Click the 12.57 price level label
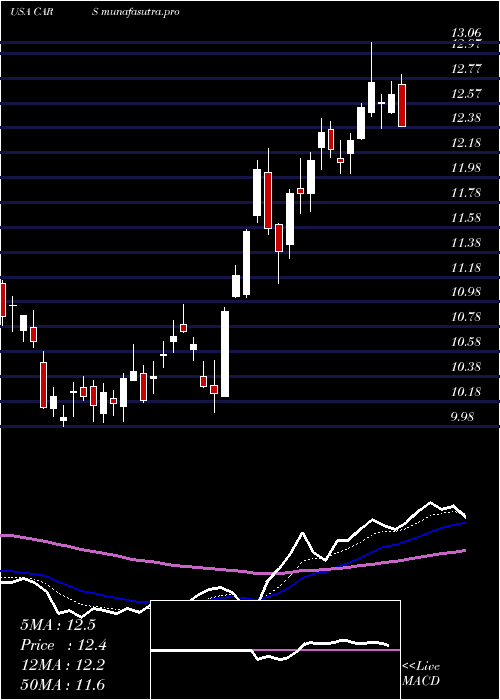 466,94
